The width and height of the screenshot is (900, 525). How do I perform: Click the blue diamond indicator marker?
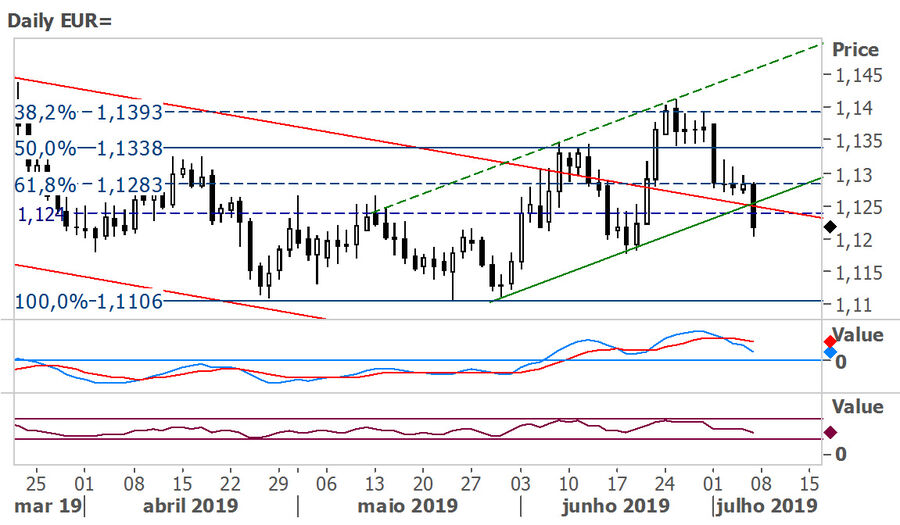(829, 353)
